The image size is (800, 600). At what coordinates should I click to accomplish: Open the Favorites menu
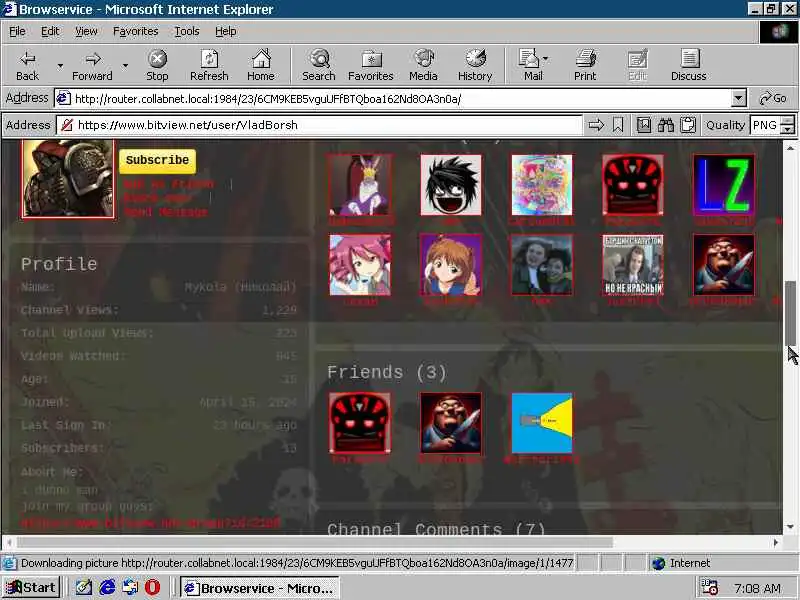pos(136,32)
